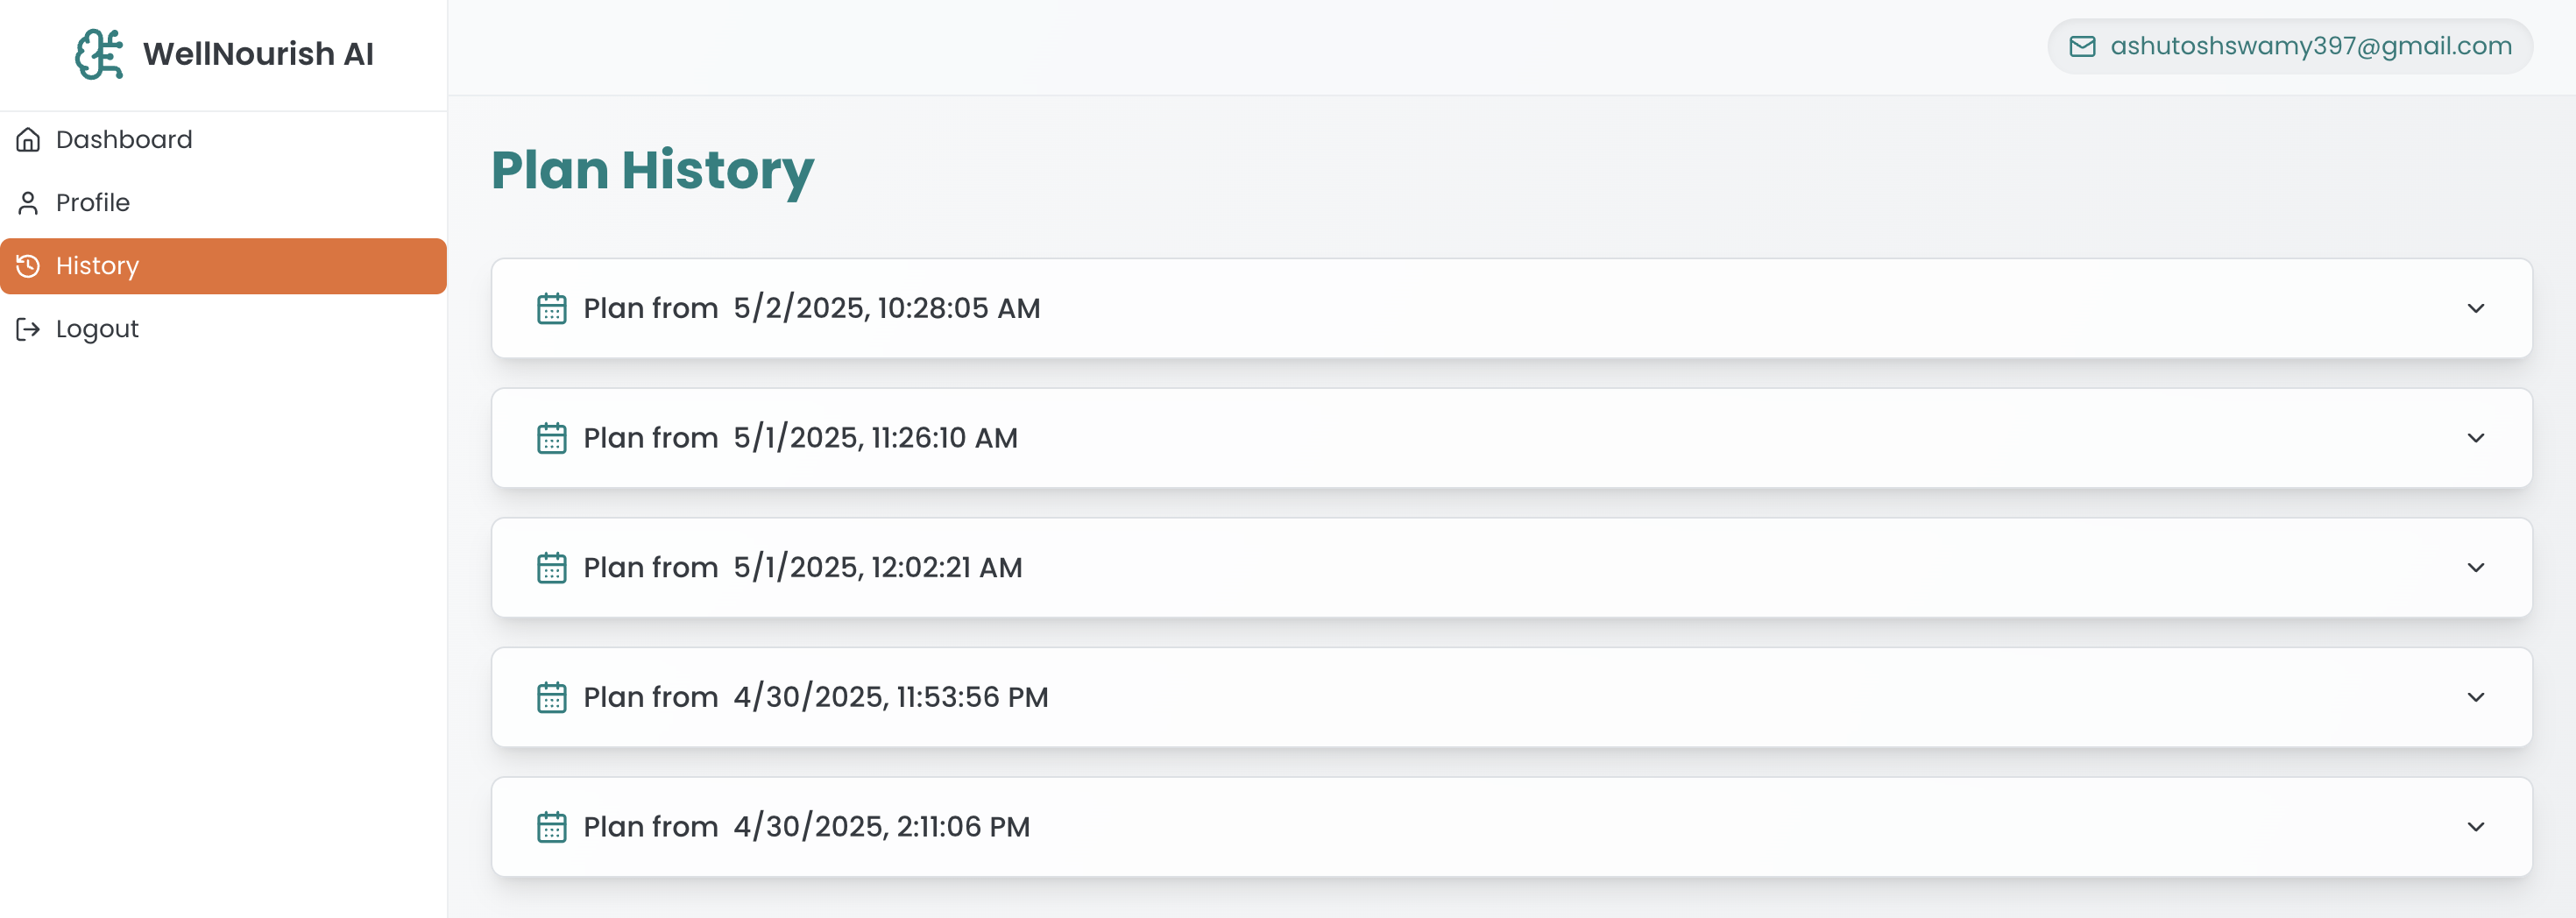Expand the 4/30/2025 11:53:56 PM plan chevron
Viewport: 2576px width, 918px height.
(2475, 697)
